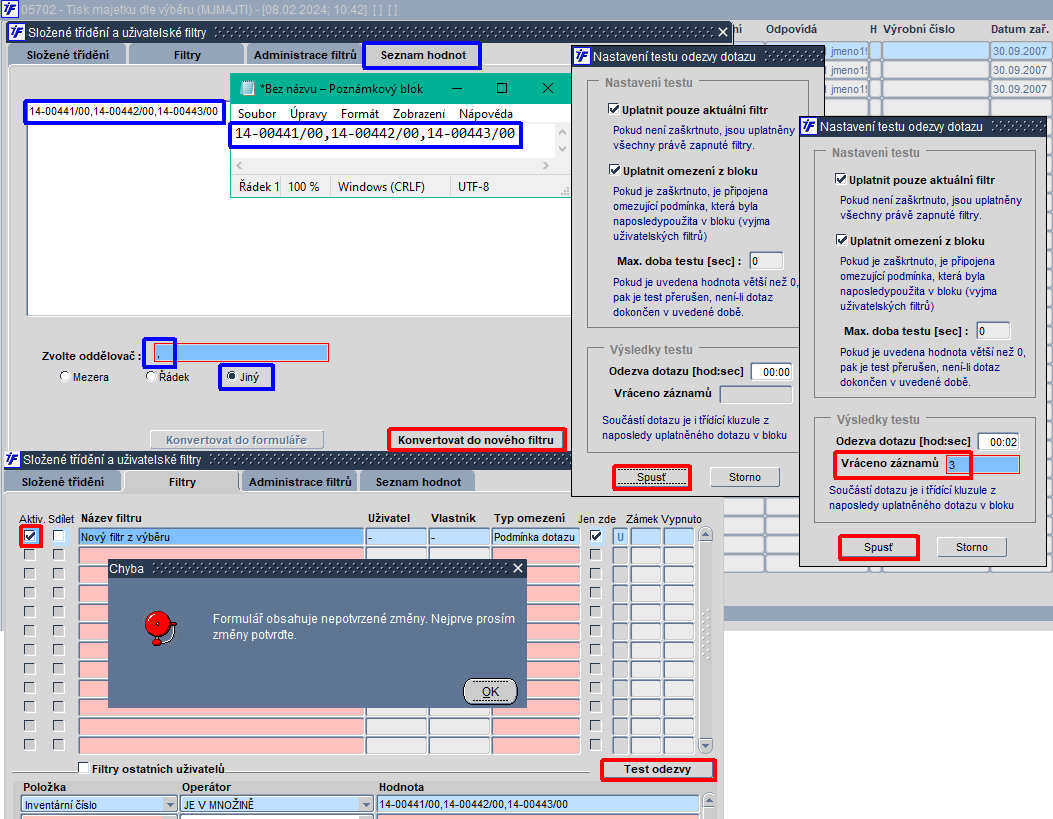The height and width of the screenshot is (819, 1053).
Task: Open Zobrazení menu in Notepad
Action: tap(418, 113)
